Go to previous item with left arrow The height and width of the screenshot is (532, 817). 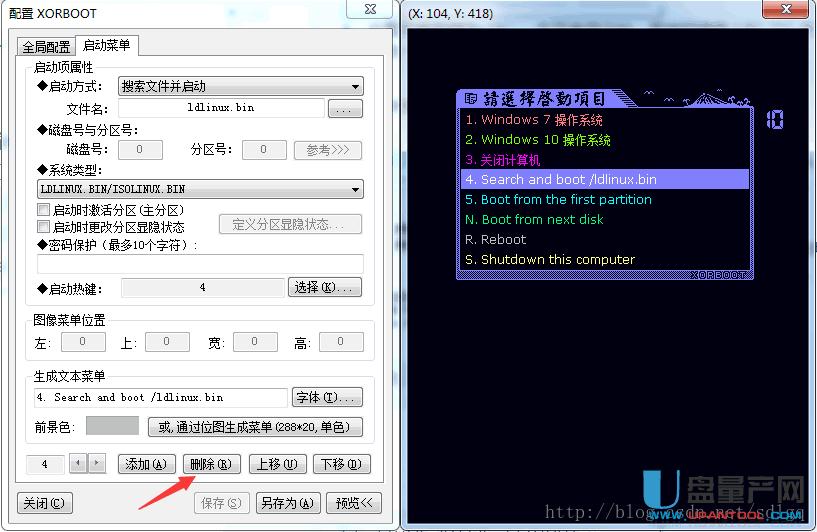[78, 463]
